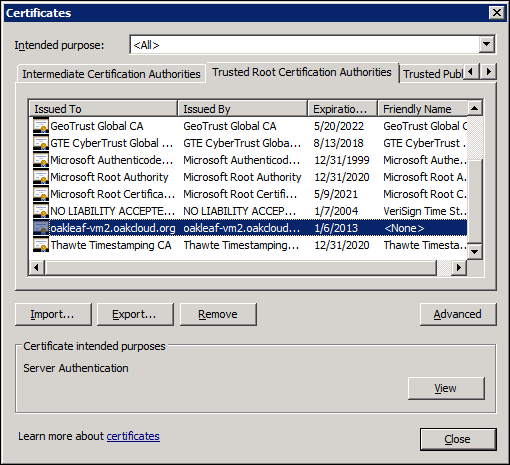
Task: Click the 1/7/2004 expiration date
Action: [336, 211]
